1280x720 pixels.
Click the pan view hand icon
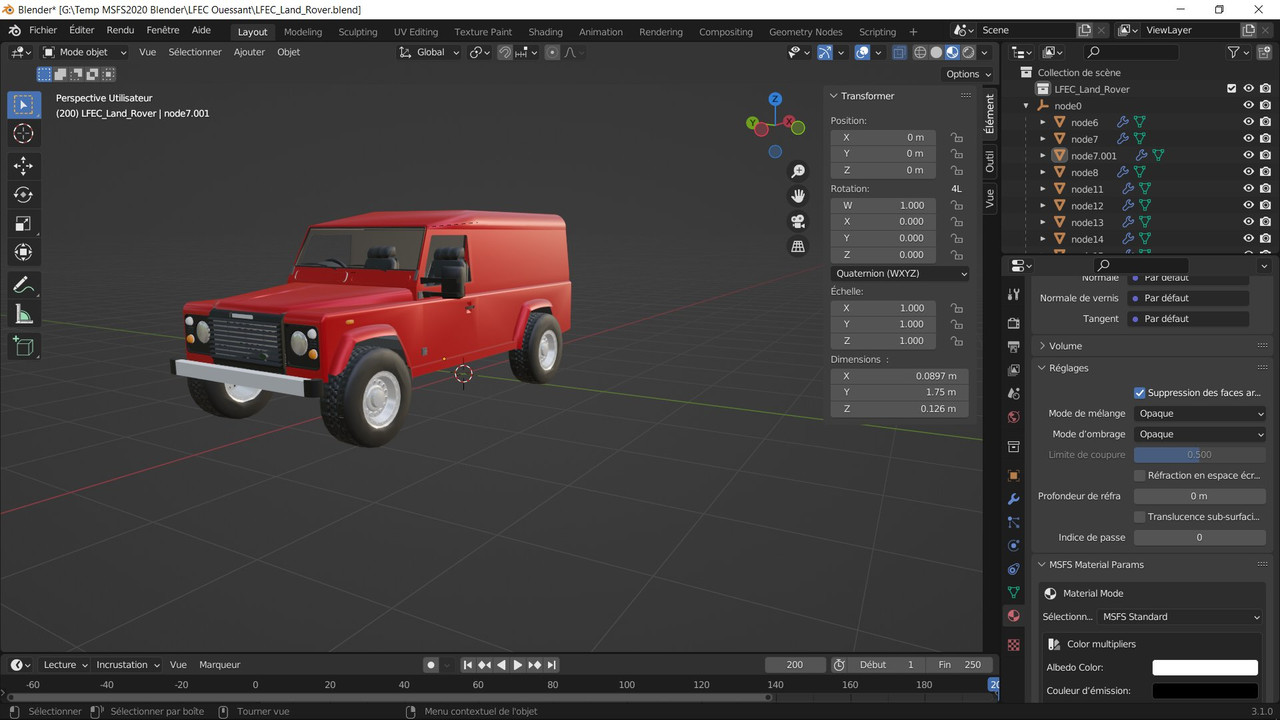[x=798, y=196]
